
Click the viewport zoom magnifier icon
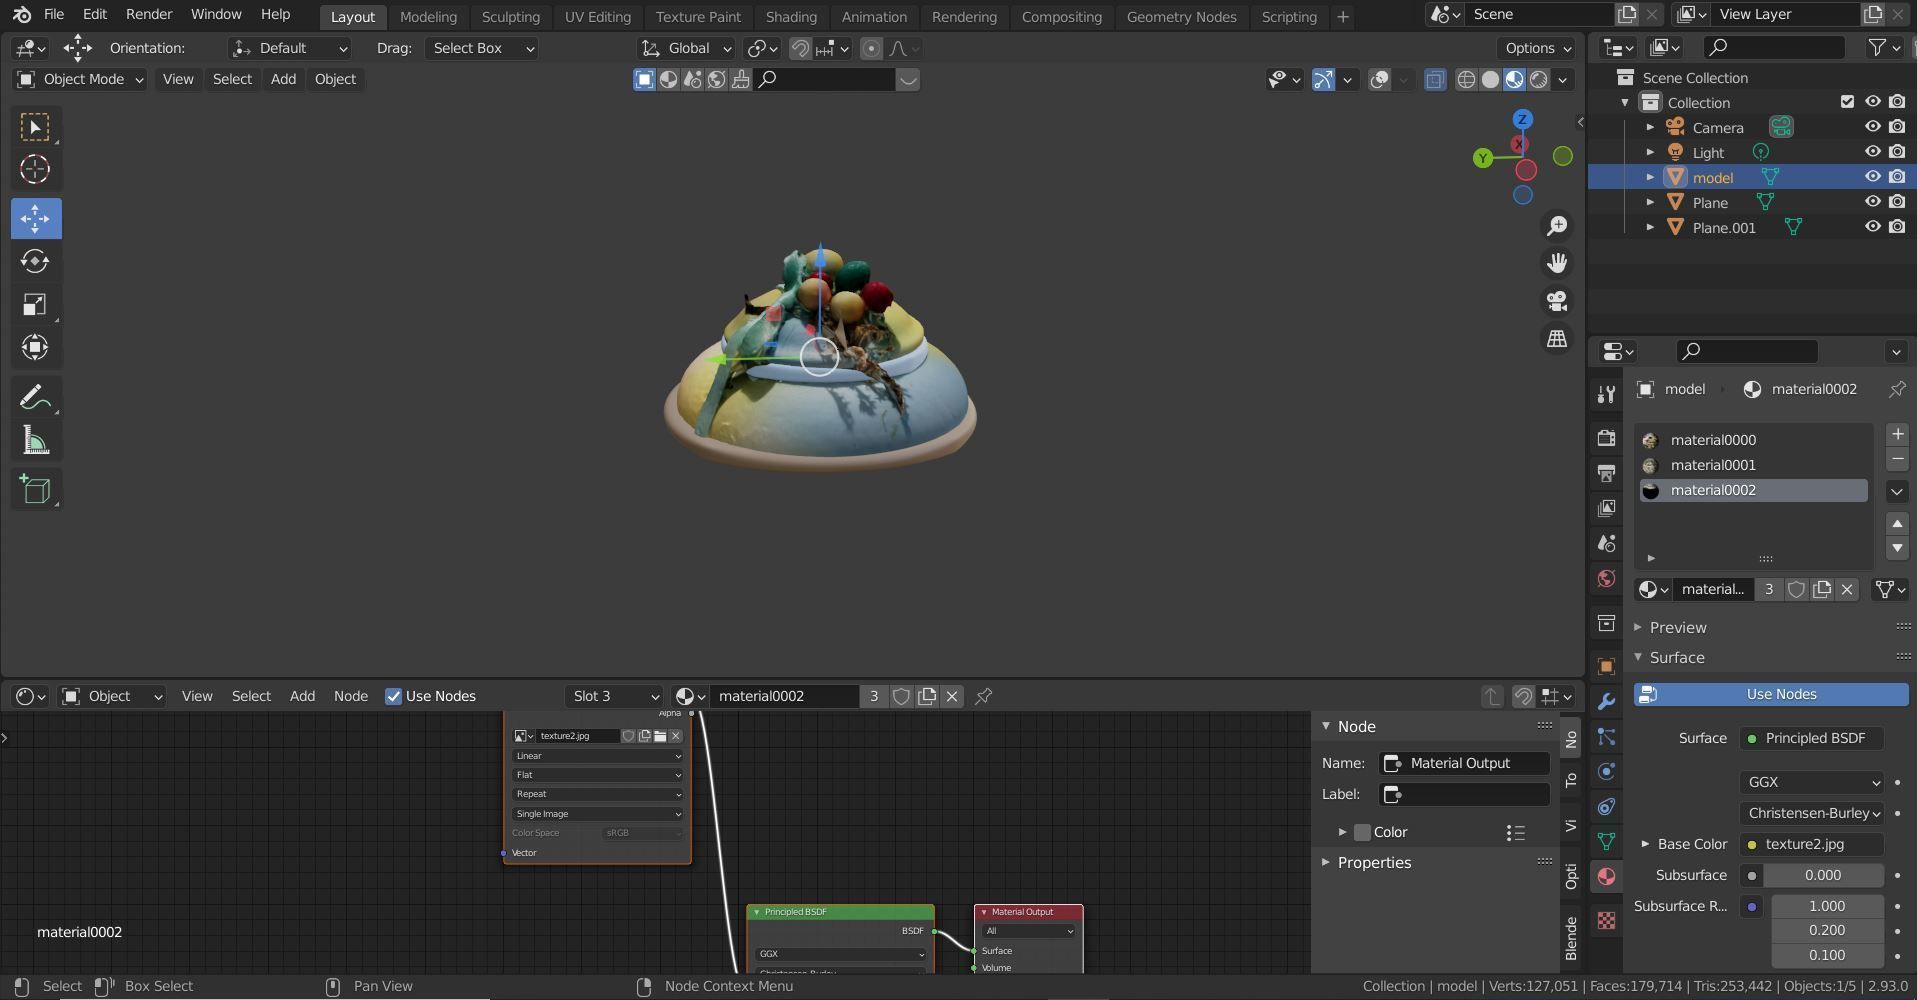pyautogui.click(x=1557, y=226)
